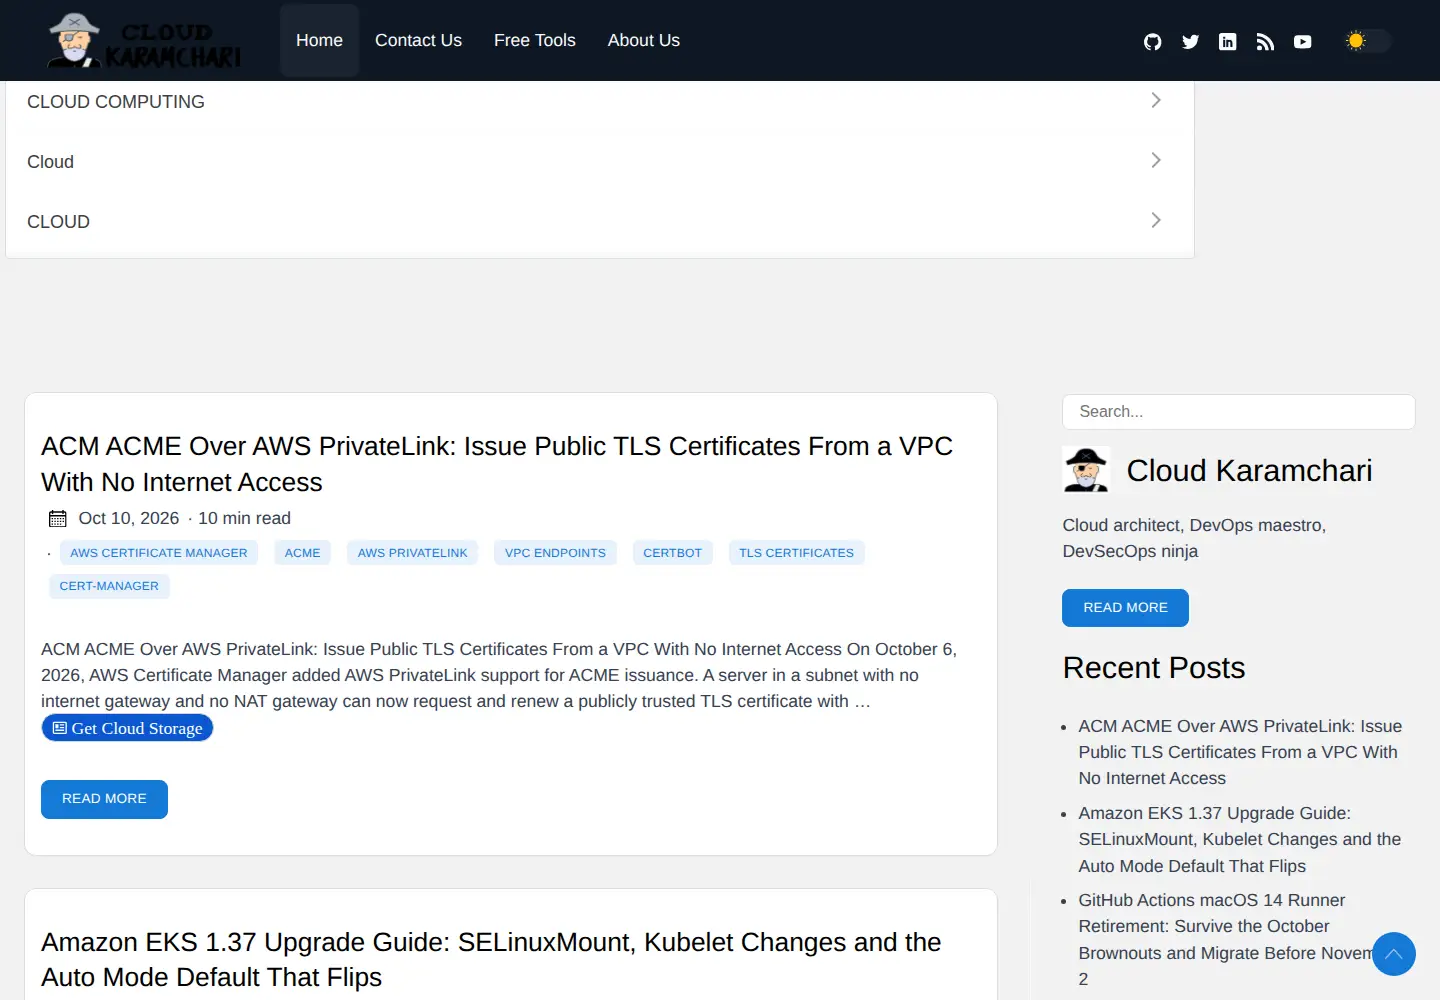Click the Cloud Karamchari sidebar heading
The width and height of the screenshot is (1440, 1000).
[x=1249, y=470]
